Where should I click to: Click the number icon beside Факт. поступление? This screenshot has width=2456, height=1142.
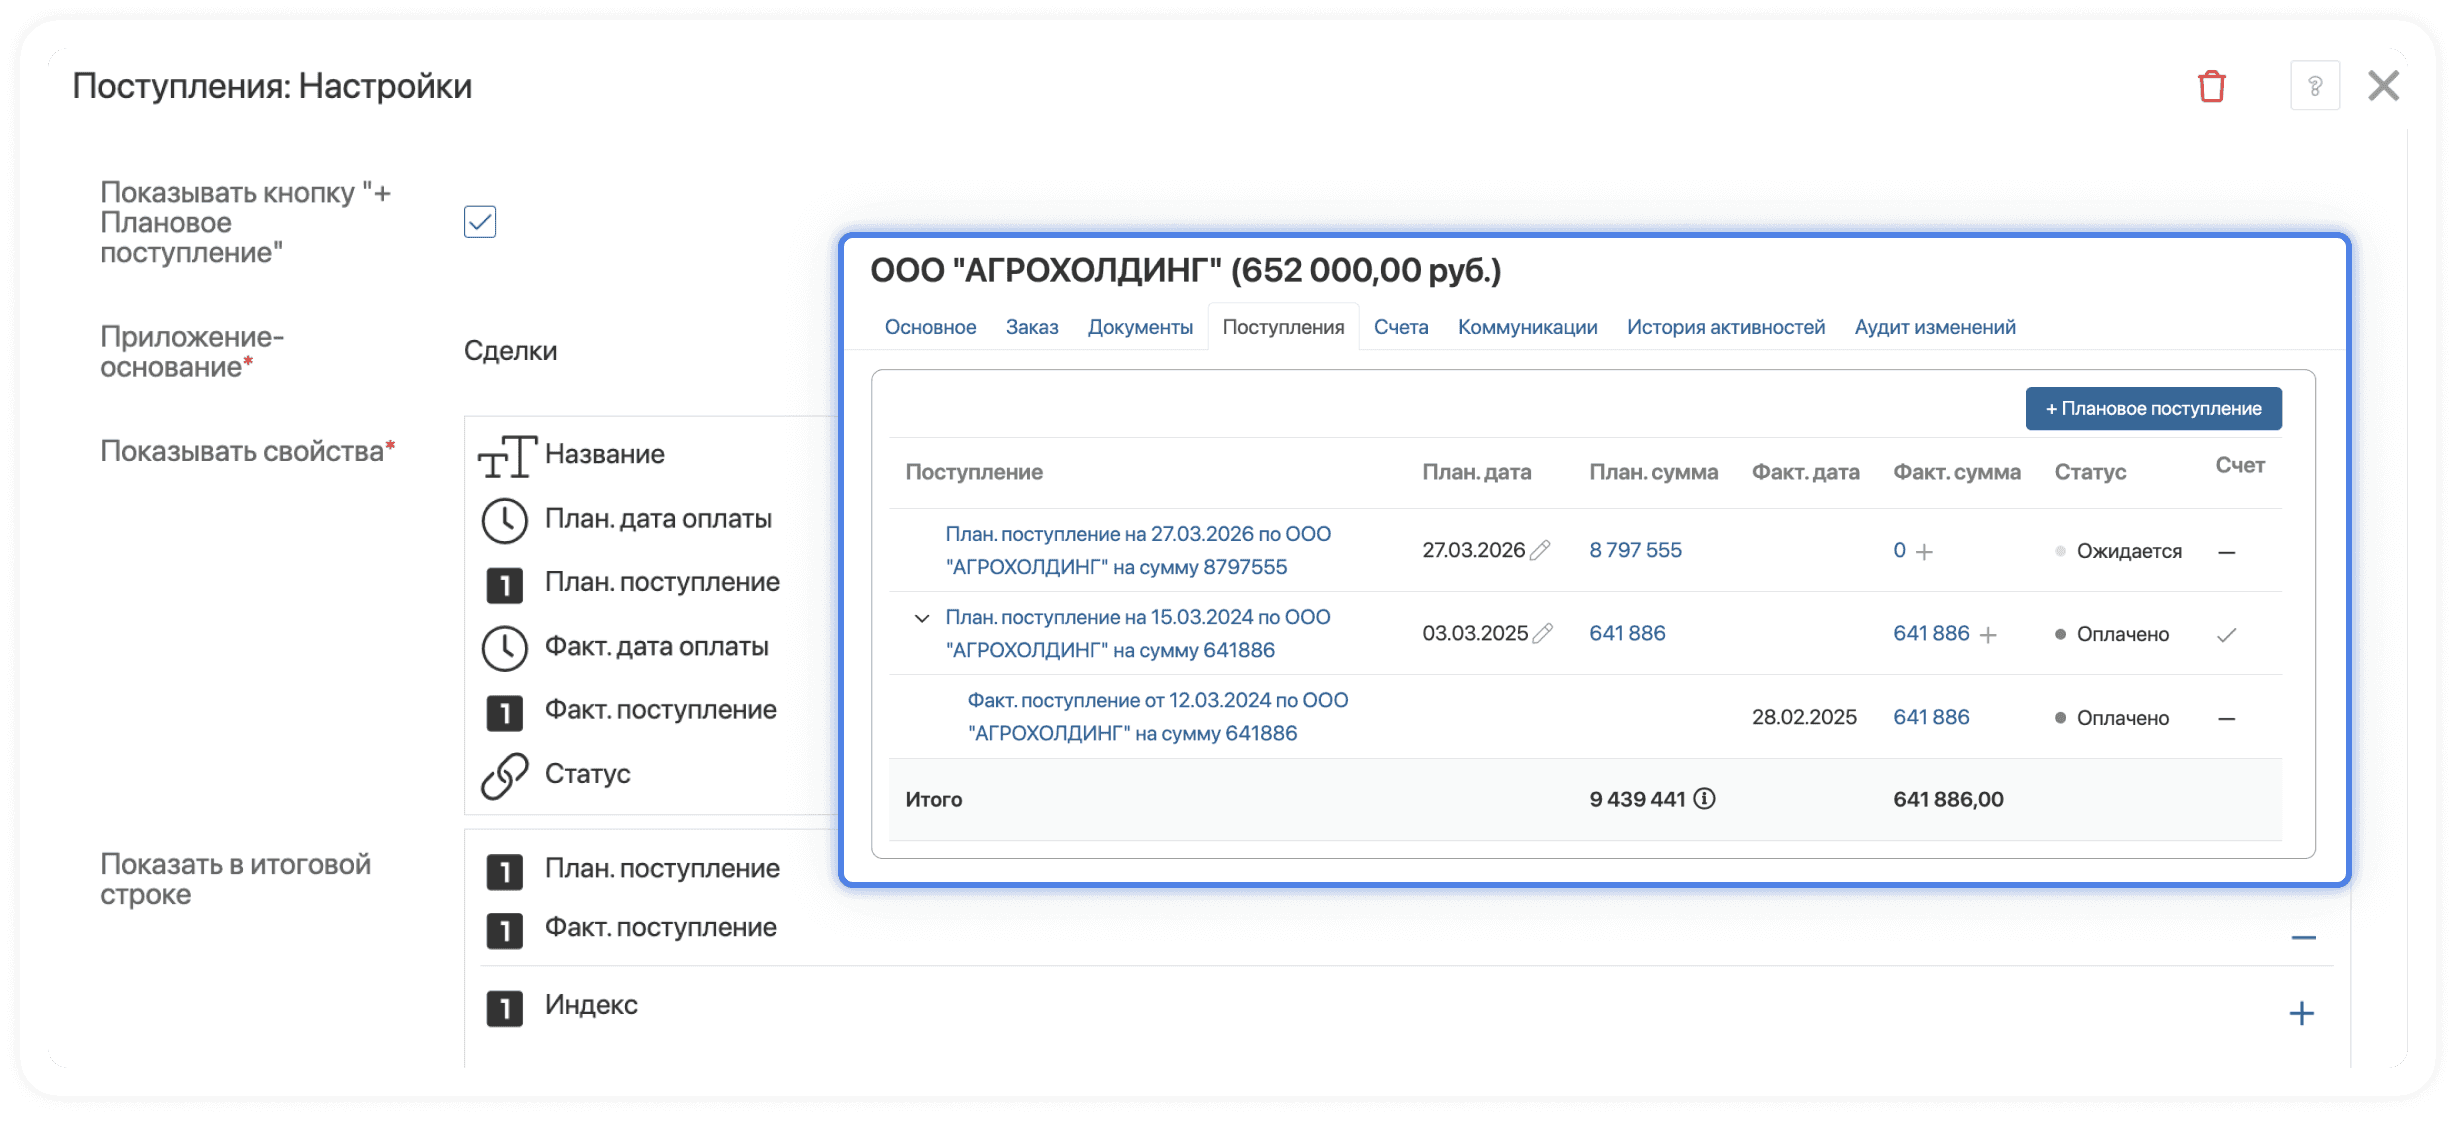[506, 711]
